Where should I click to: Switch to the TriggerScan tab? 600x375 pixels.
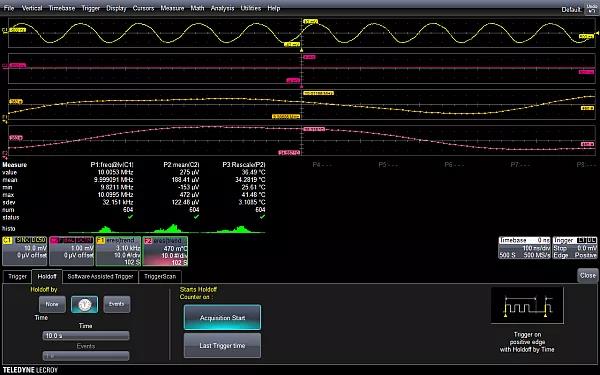[x=160, y=276]
